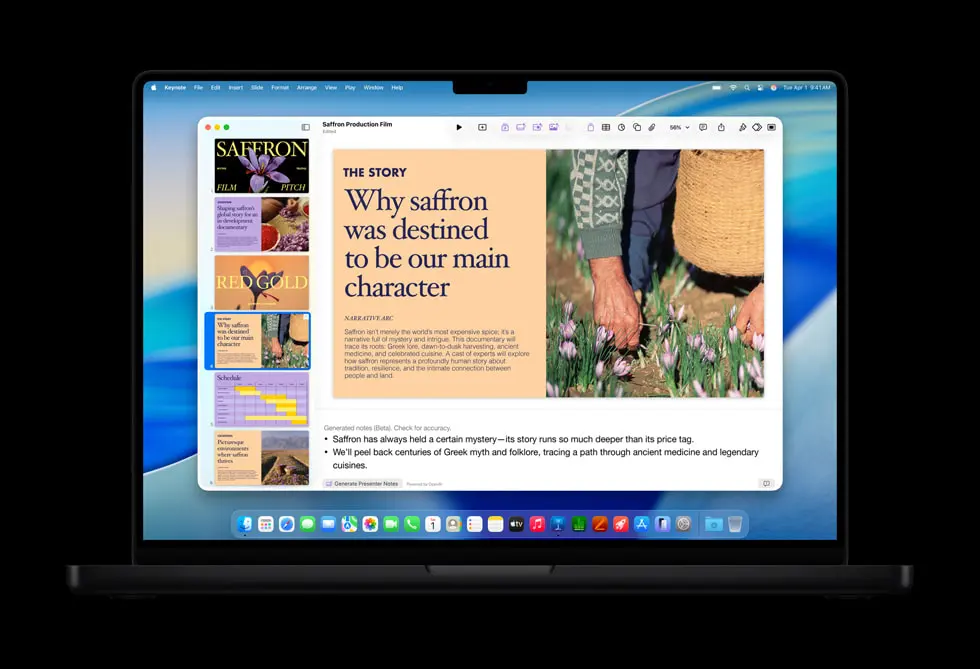Insert a Chart from the toolbar
Screen dimensions: 980x669
[621, 127]
